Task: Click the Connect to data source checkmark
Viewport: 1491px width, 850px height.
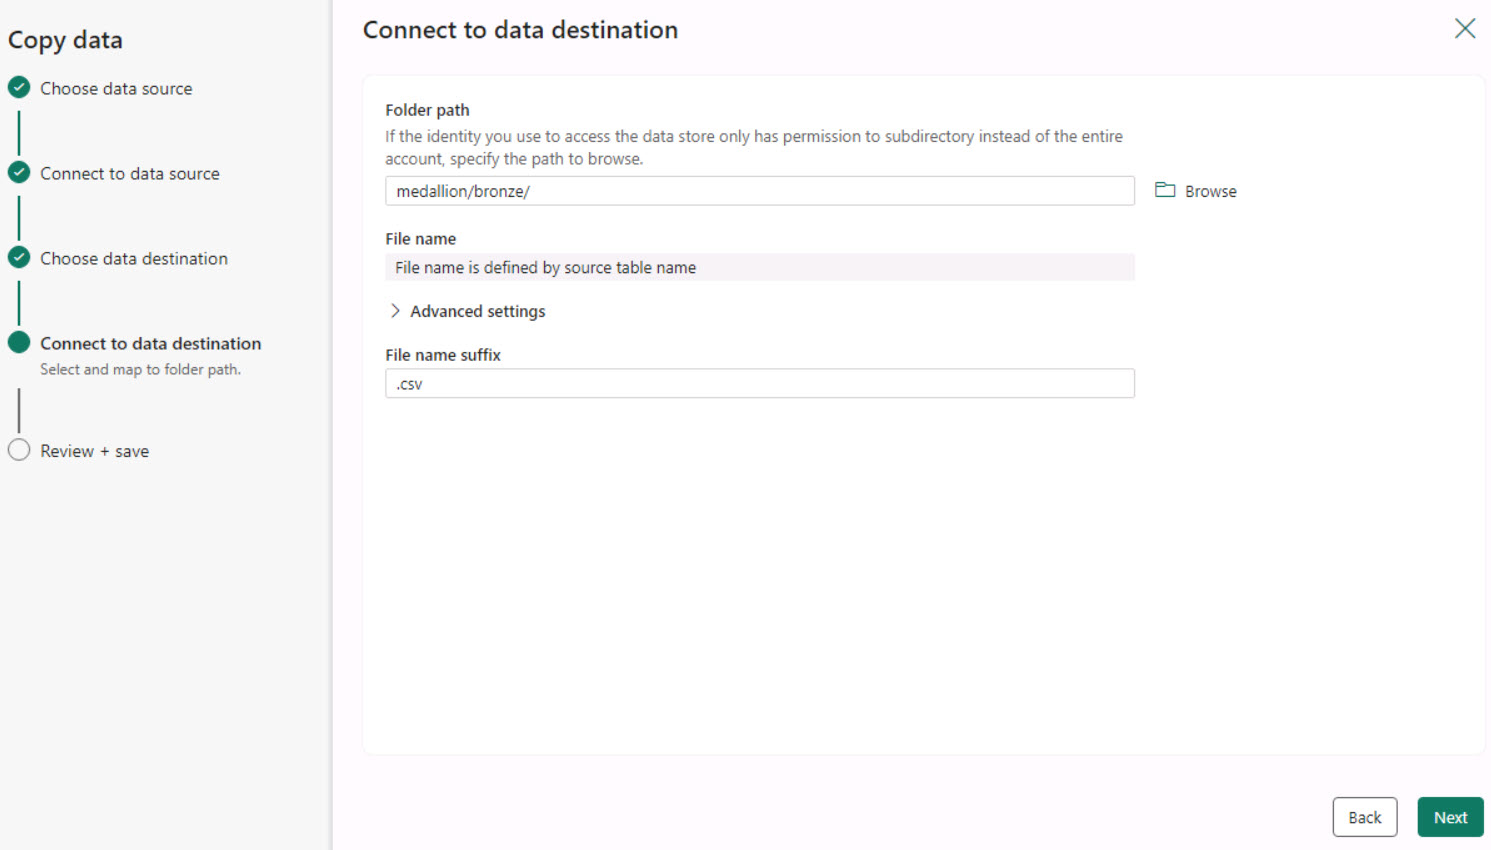Action: (19, 173)
